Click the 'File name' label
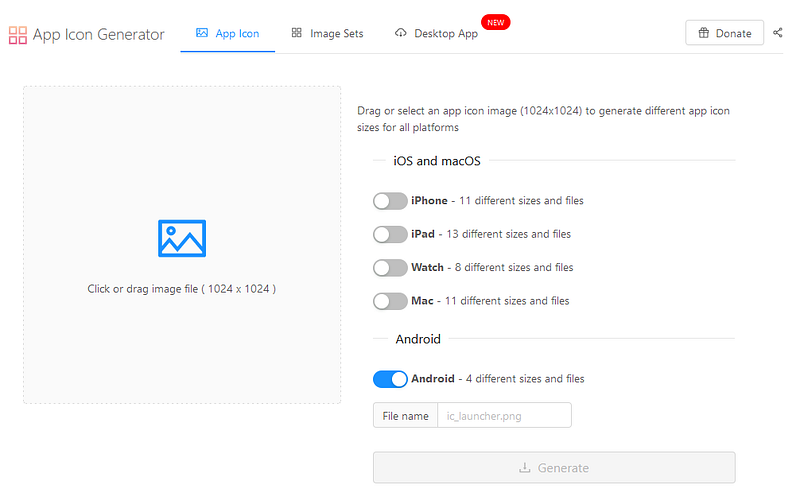Image resolution: width=800 pixels, height=496 pixels. click(x=406, y=416)
